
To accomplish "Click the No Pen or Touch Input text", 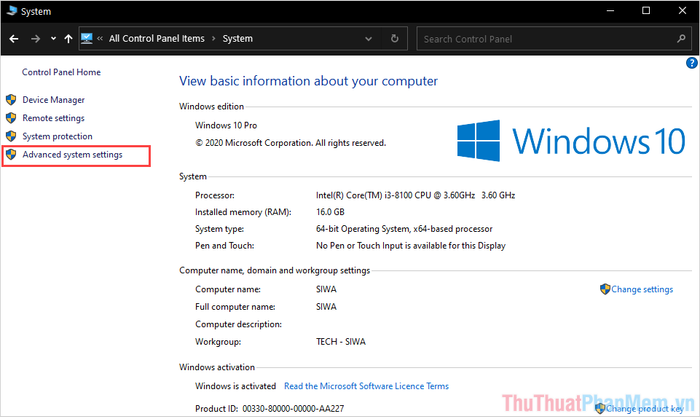I will [411, 246].
